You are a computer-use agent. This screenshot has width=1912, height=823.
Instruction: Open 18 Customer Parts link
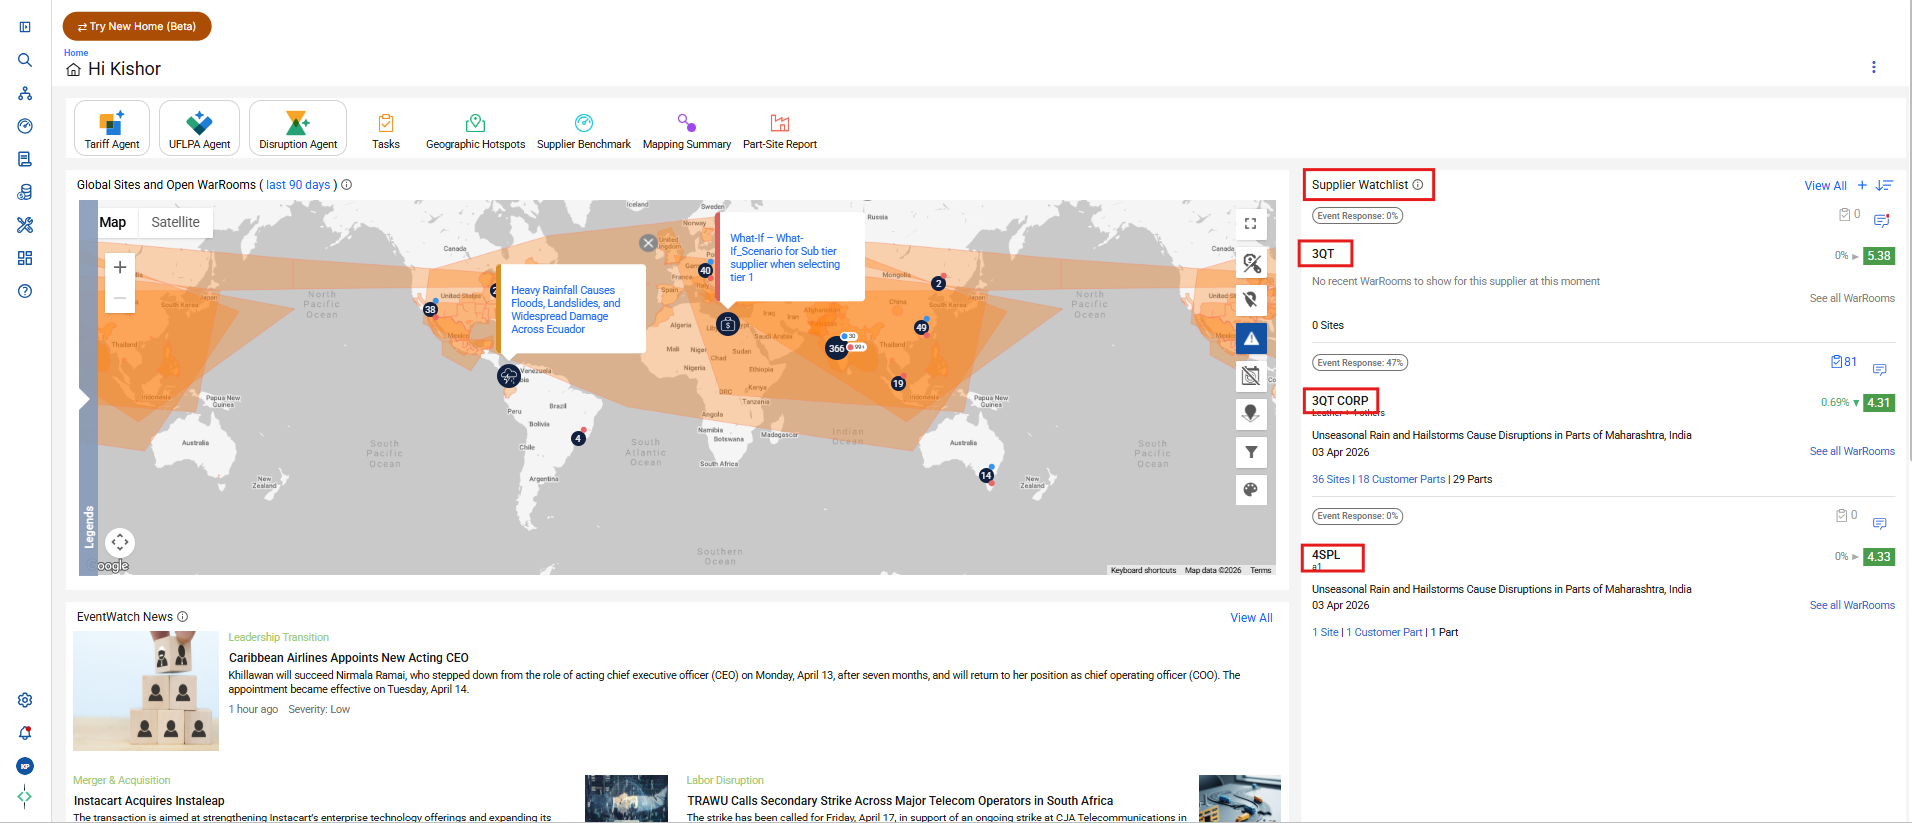(1401, 480)
